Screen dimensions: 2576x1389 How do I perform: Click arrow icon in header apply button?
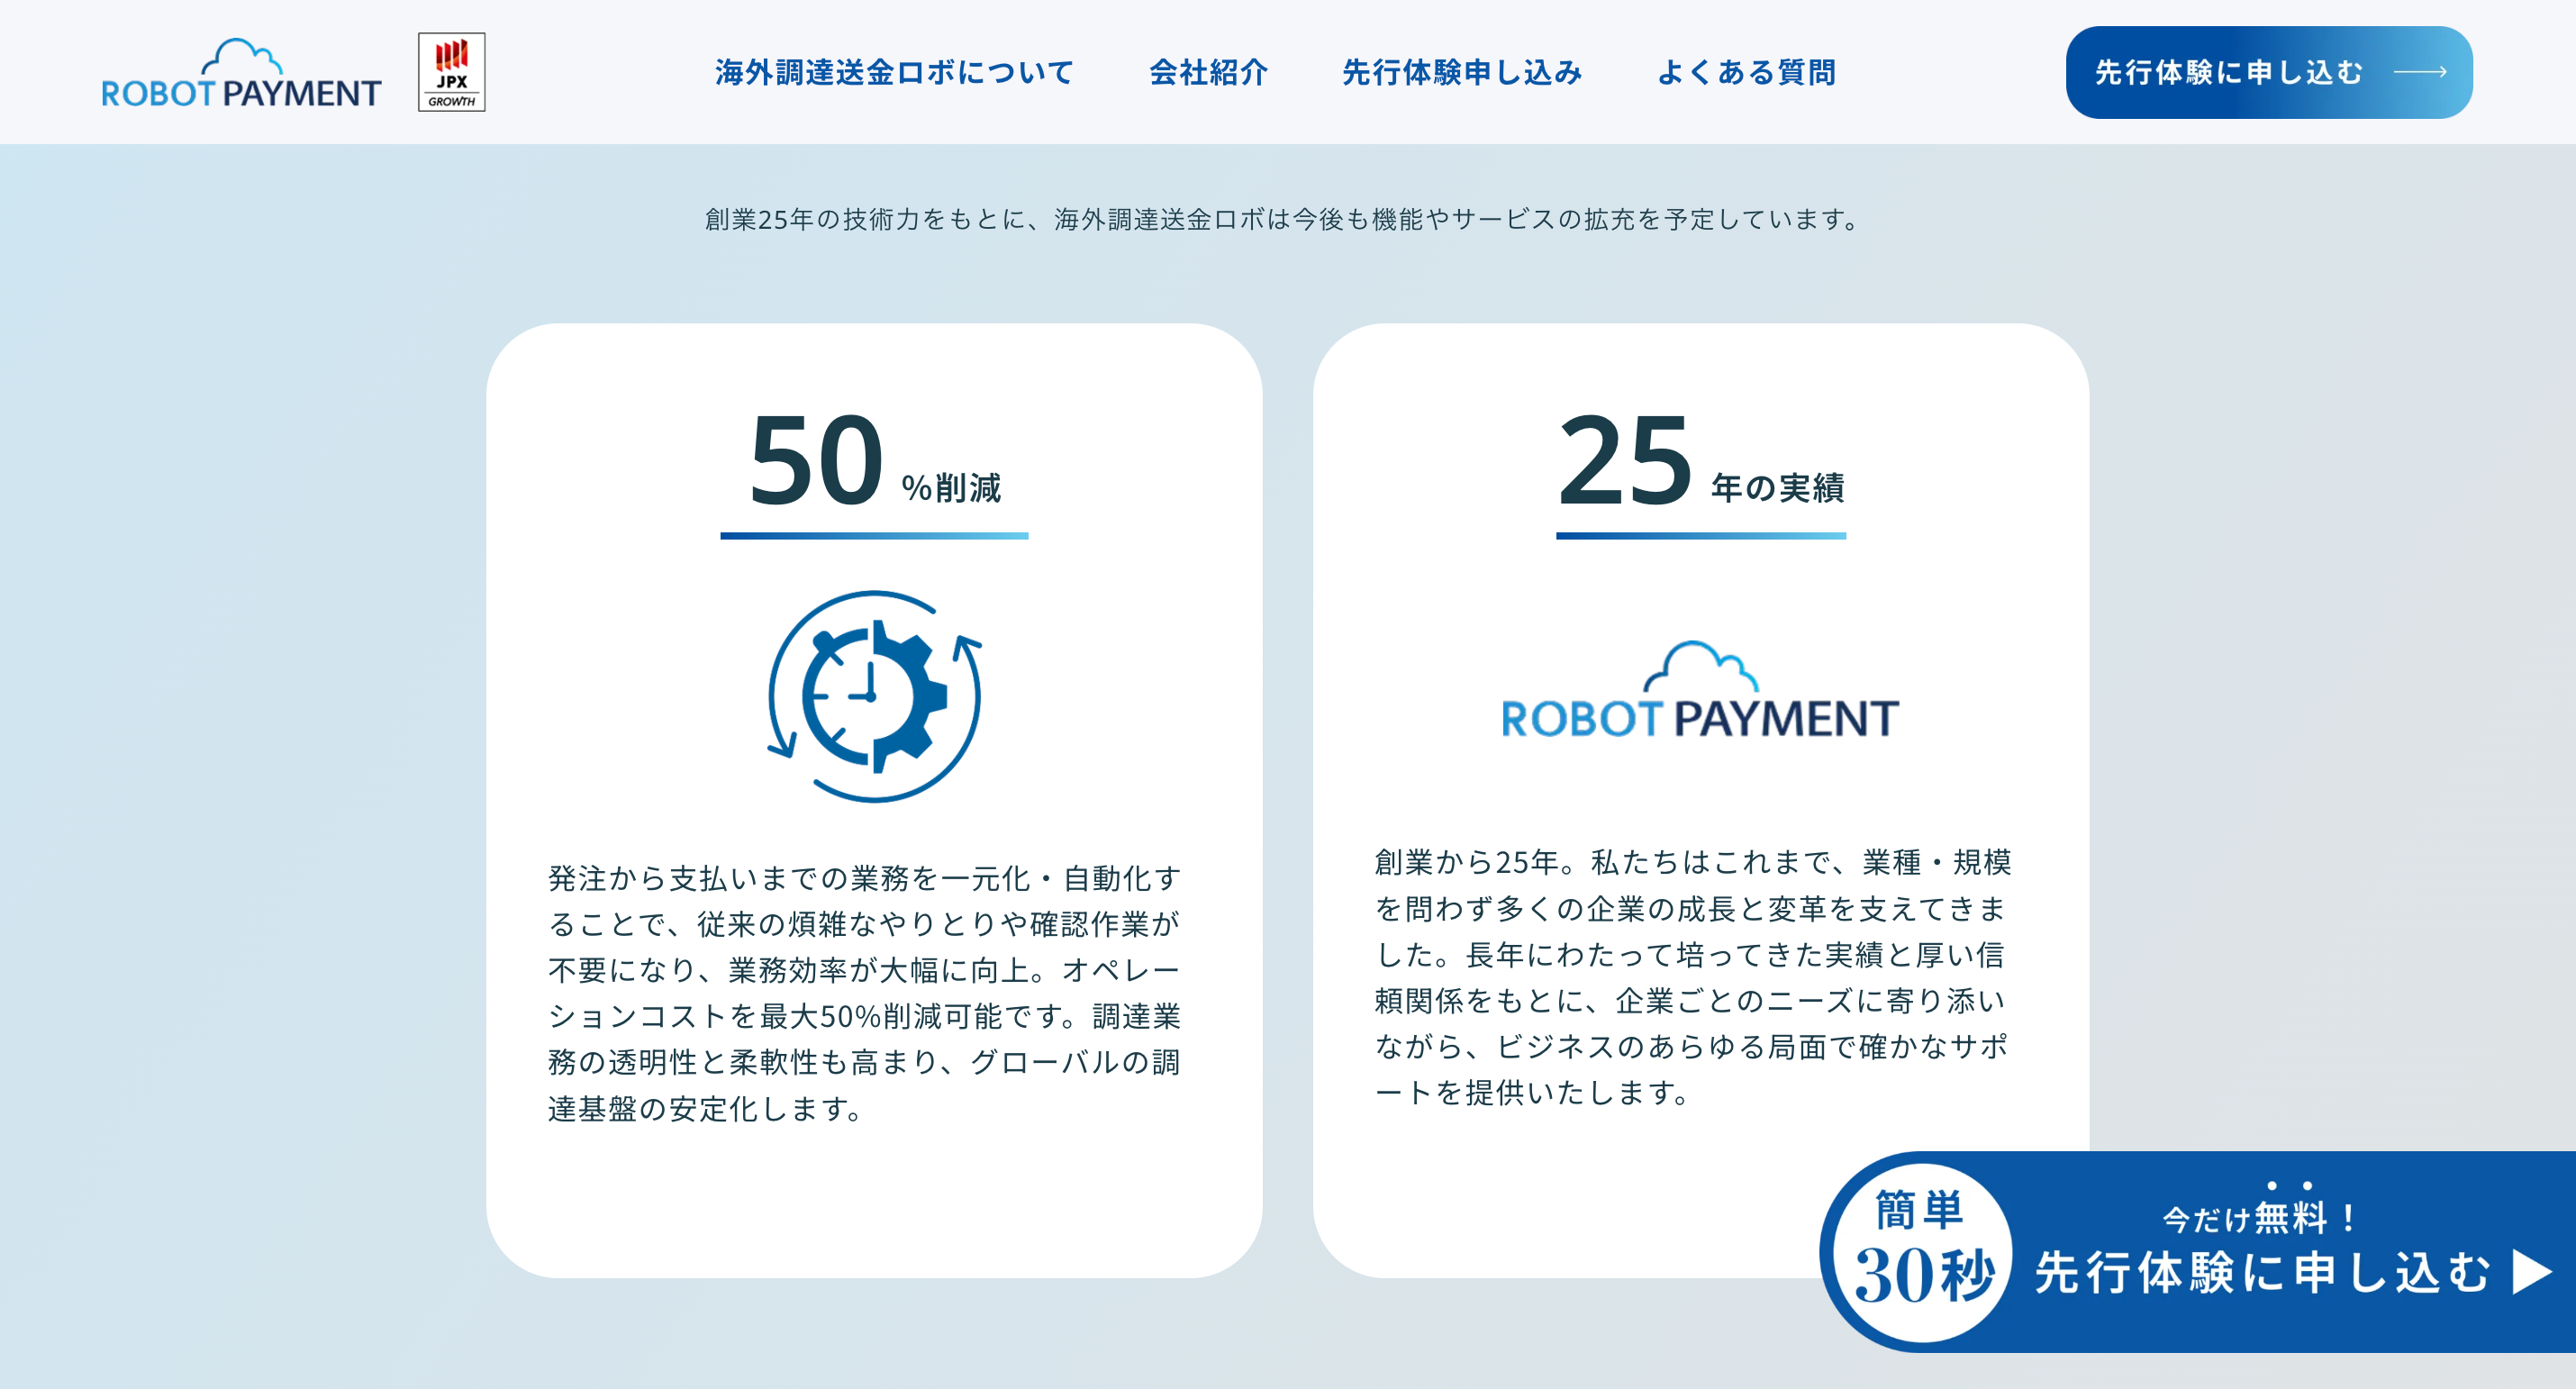pos(2420,72)
